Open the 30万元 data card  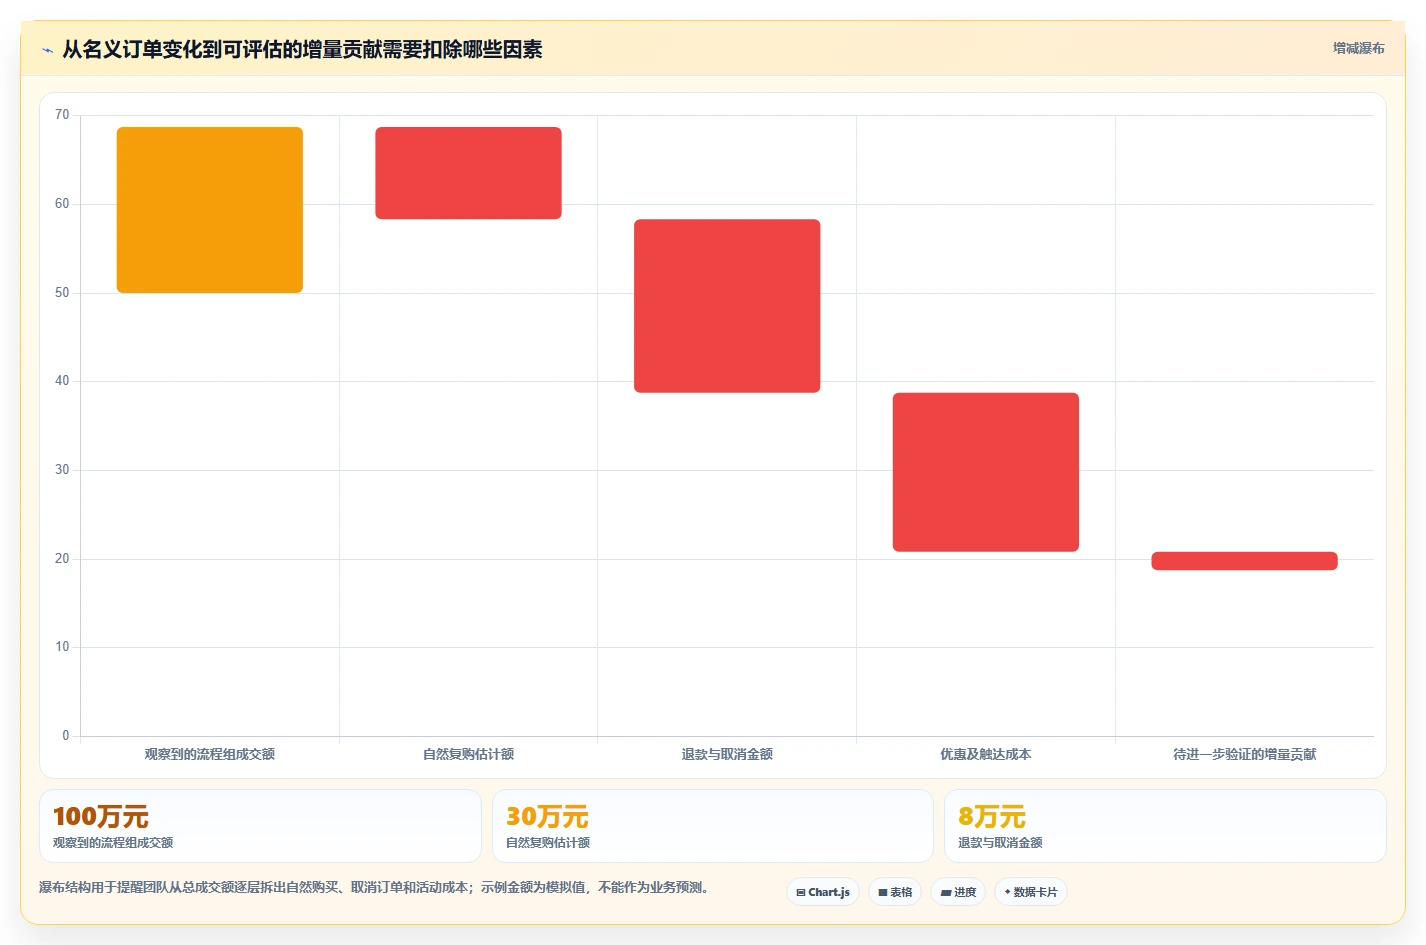point(712,826)
